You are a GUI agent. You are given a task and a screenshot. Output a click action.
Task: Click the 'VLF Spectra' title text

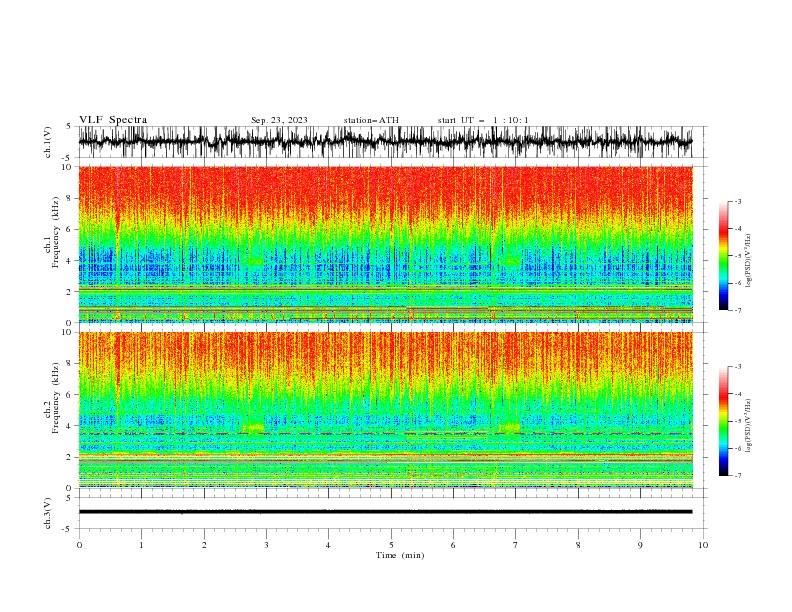(x=113, y=120)
